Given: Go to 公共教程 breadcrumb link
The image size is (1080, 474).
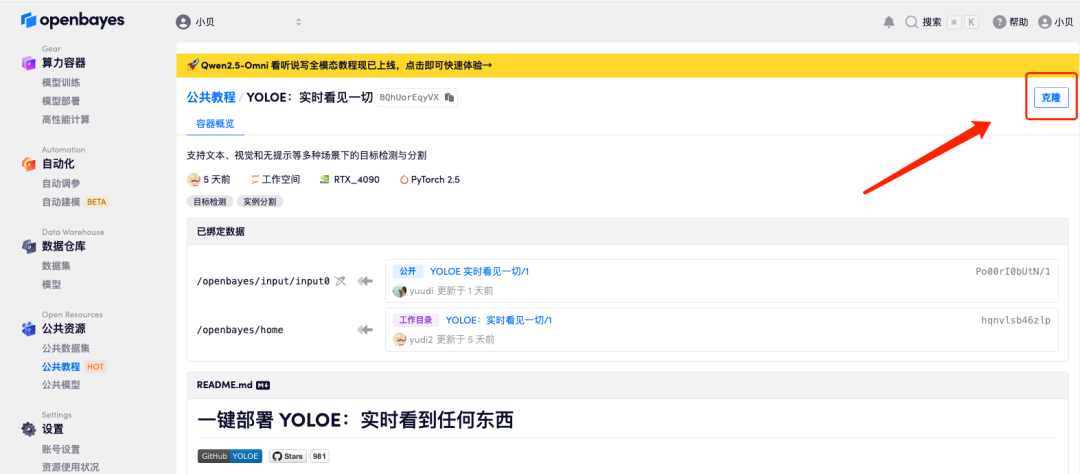Looking at the screenshot, I should [211, 97].
